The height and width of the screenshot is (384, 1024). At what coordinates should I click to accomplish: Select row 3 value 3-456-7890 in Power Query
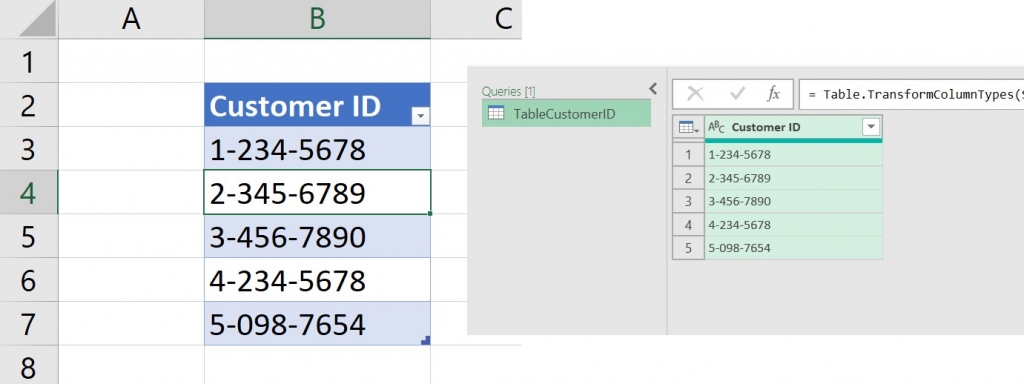[x=793, y=201]
